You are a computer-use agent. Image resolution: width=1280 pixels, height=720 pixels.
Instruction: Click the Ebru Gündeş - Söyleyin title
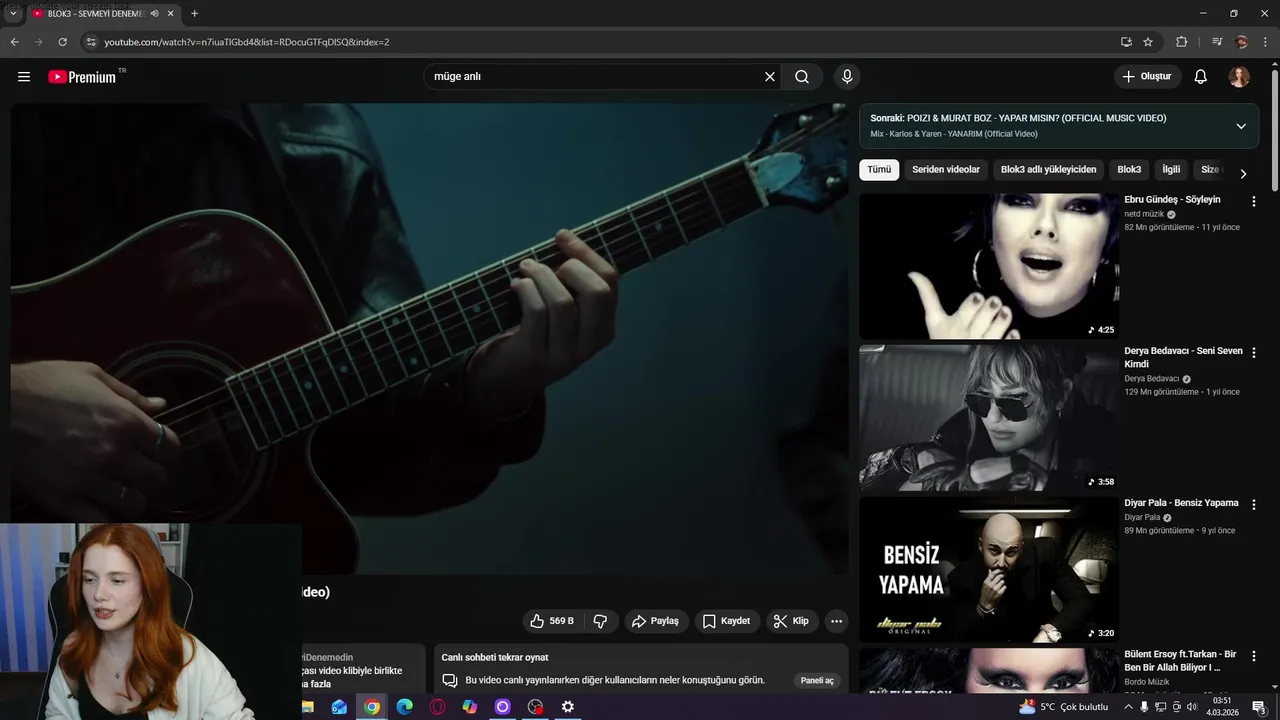[x=1172, y=200]
